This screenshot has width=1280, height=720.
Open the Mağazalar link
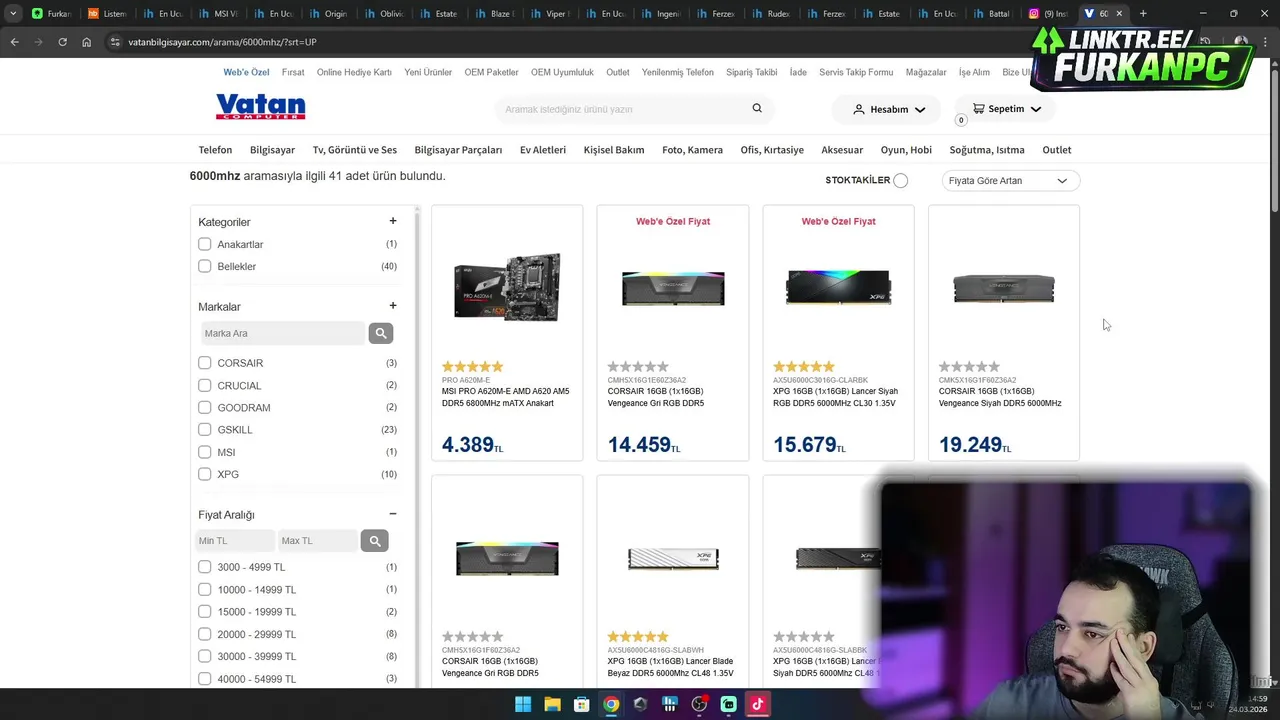926,73
